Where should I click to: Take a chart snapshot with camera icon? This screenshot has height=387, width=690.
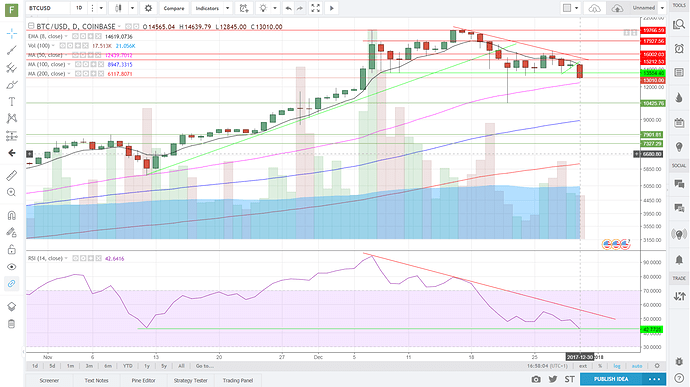click(536, 379)
